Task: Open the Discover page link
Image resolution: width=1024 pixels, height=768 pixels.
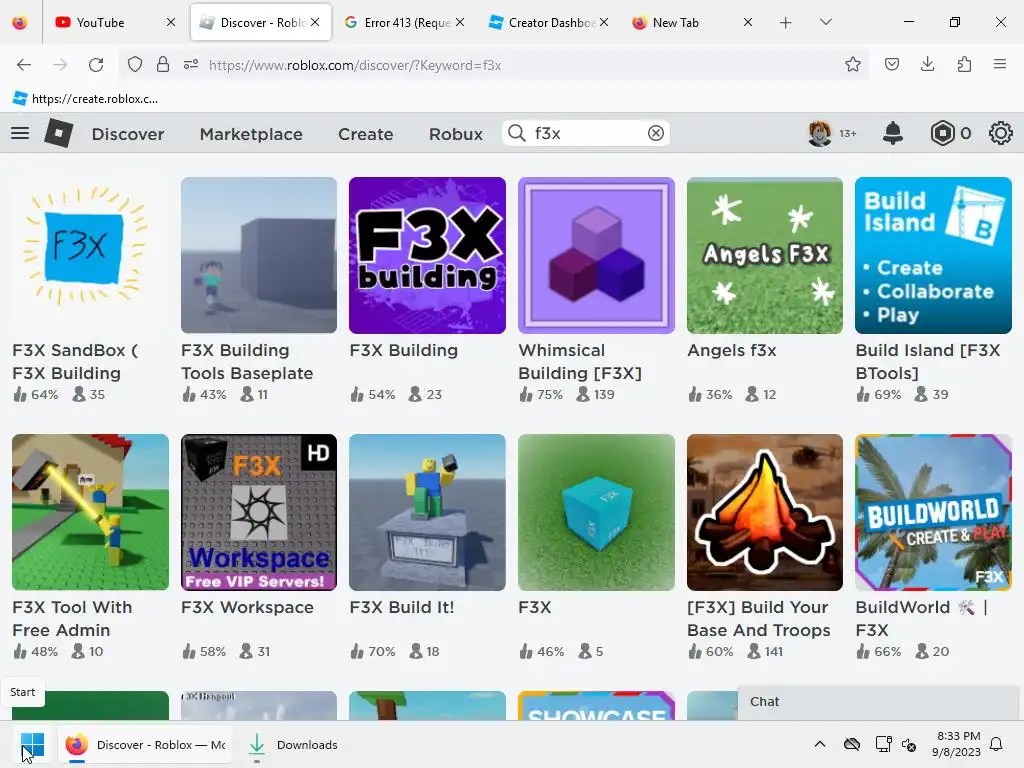Action: (x=128, y=134)
